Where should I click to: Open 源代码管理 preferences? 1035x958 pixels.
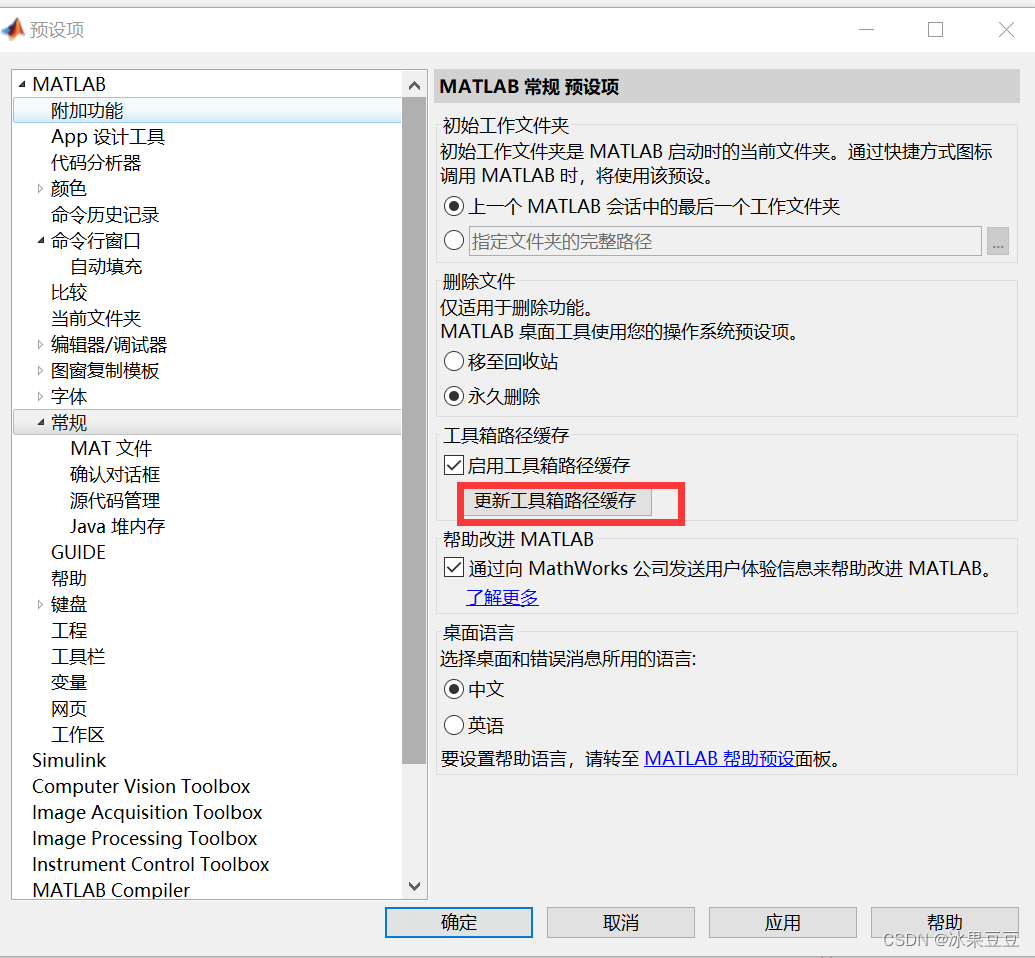(115, 500)
